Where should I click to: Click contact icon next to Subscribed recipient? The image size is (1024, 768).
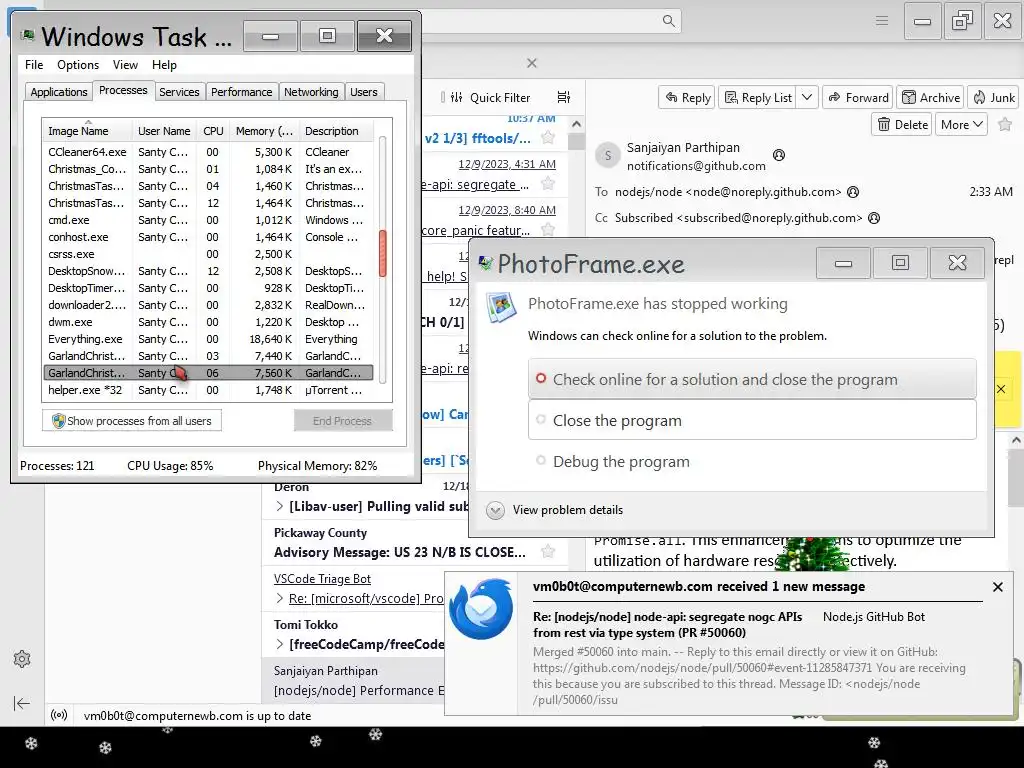coord(874,218)
